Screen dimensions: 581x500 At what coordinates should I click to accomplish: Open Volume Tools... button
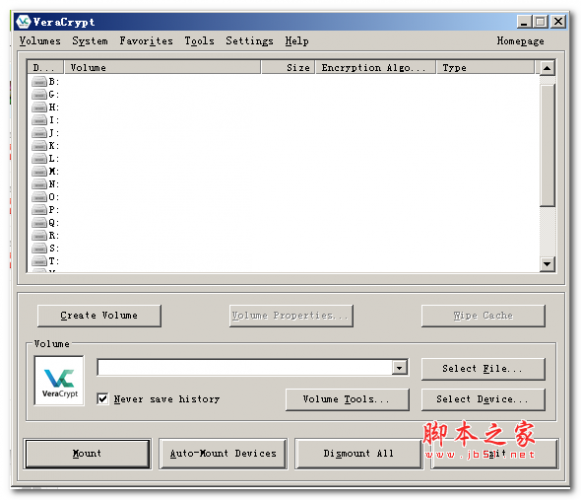tap(347, 399)
